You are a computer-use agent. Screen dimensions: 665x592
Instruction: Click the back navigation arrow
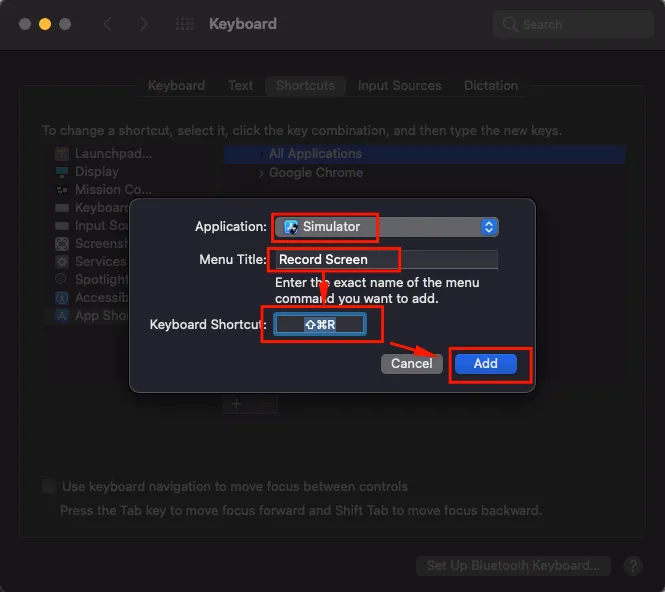(108, 24)
